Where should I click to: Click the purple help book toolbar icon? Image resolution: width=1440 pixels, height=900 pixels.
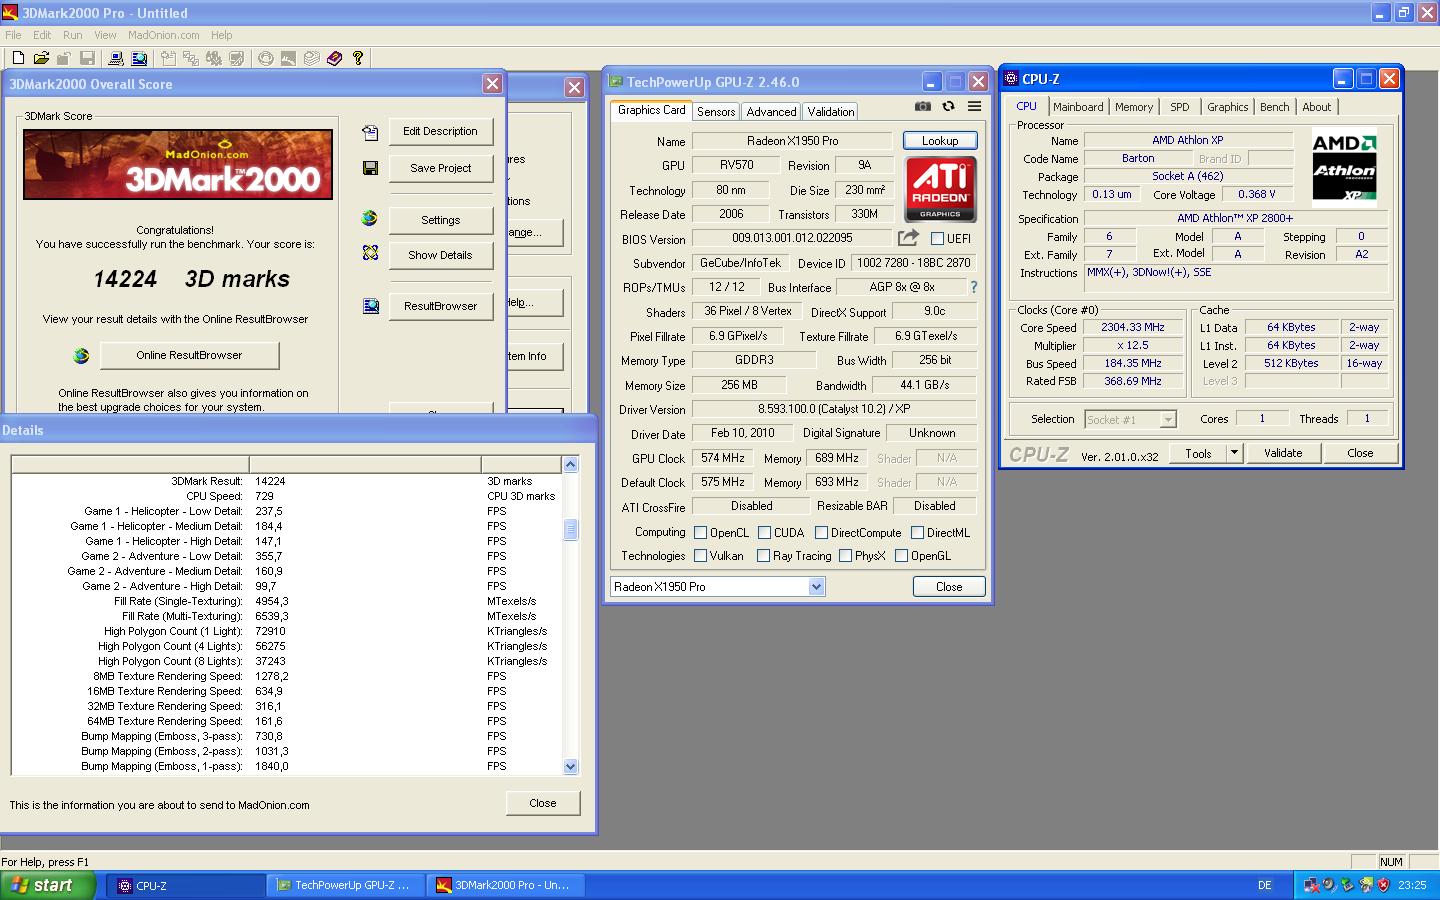335,59
